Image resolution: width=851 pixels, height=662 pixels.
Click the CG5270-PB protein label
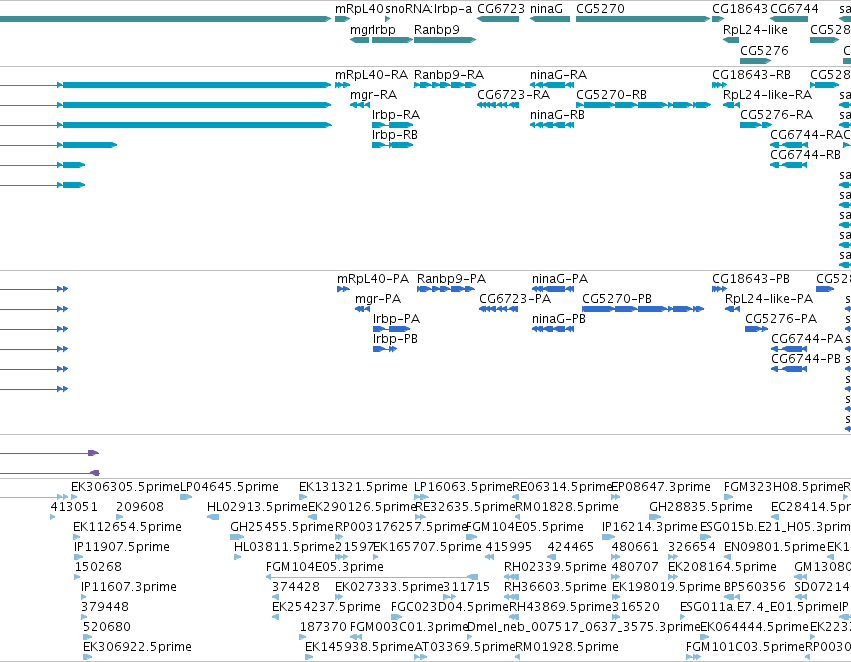click(x=617, y=298)
